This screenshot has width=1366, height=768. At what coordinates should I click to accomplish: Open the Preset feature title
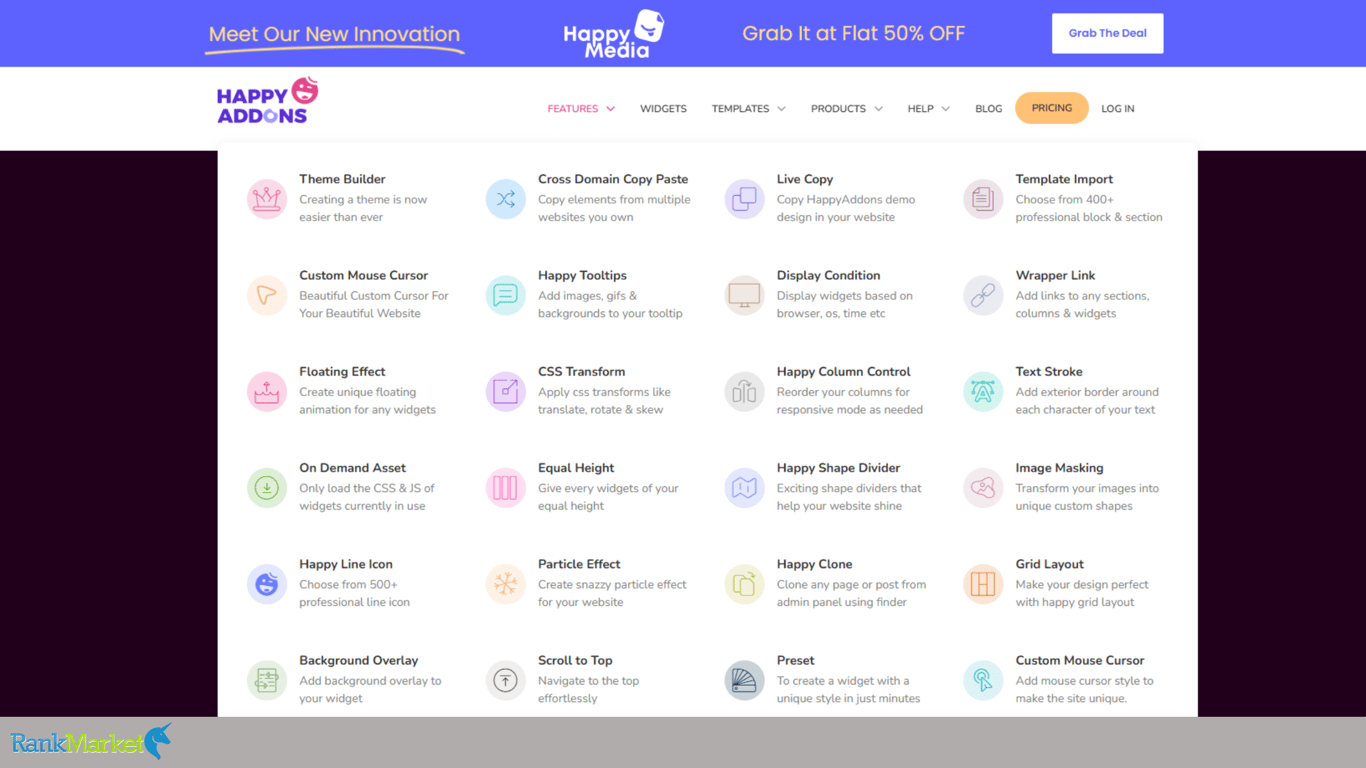pos(795,660)
